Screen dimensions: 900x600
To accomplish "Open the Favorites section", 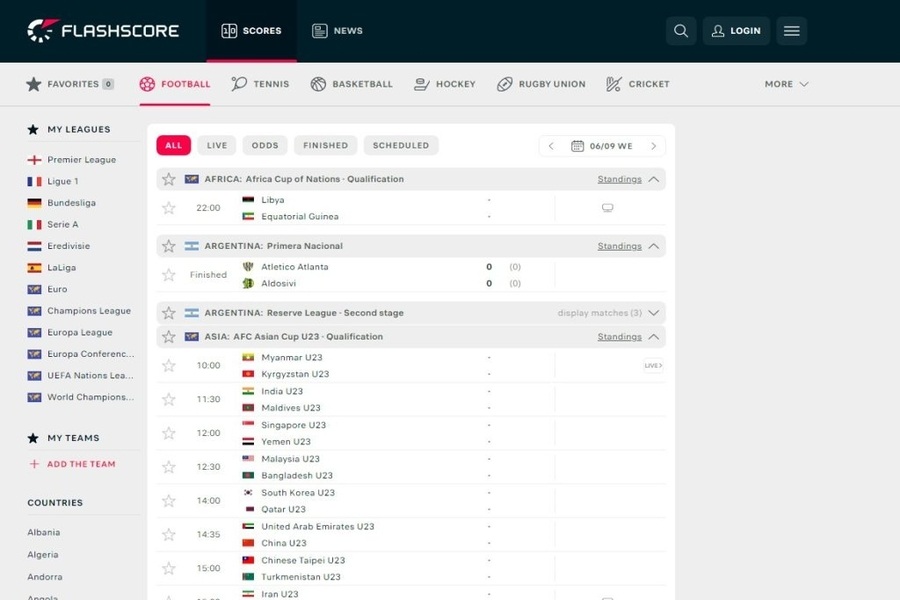I will coord(69,84).
